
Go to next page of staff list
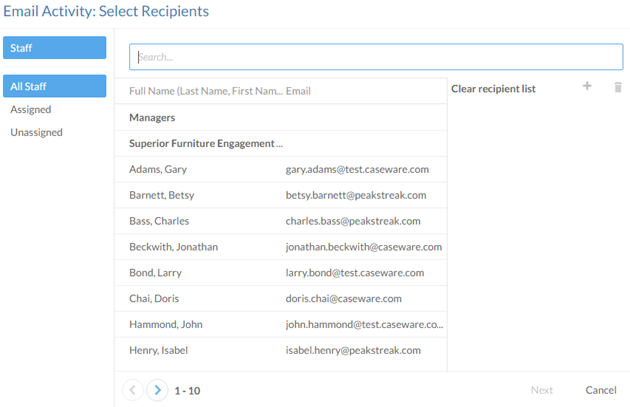click(157, 390)
